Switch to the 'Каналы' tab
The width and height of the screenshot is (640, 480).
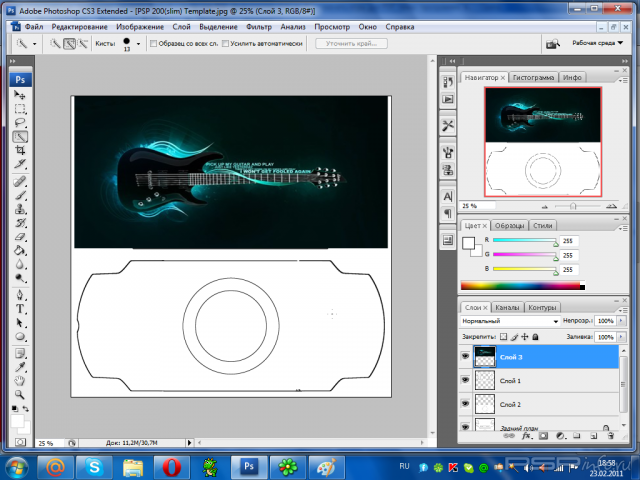point(507,307)
